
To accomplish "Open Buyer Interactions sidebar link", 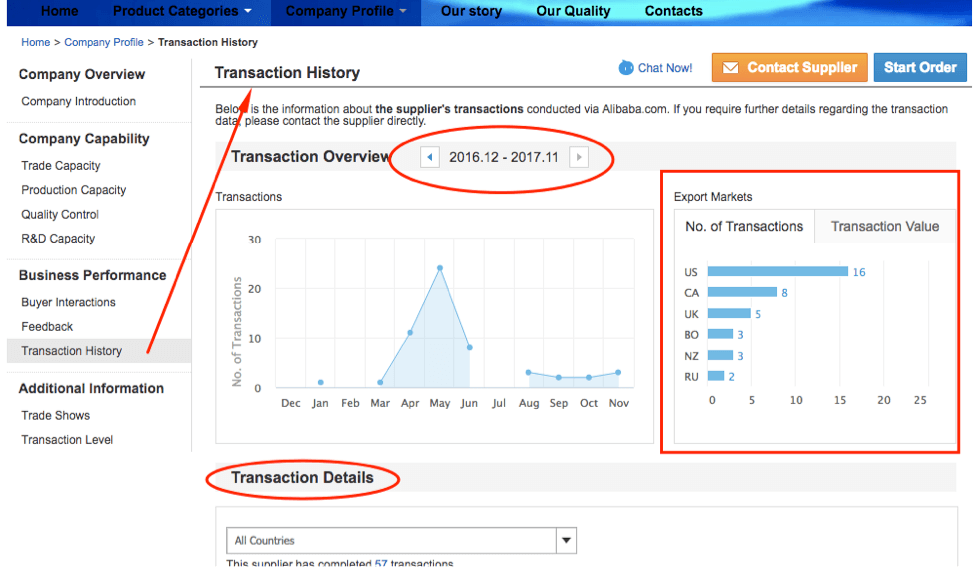I will point(68,302).
